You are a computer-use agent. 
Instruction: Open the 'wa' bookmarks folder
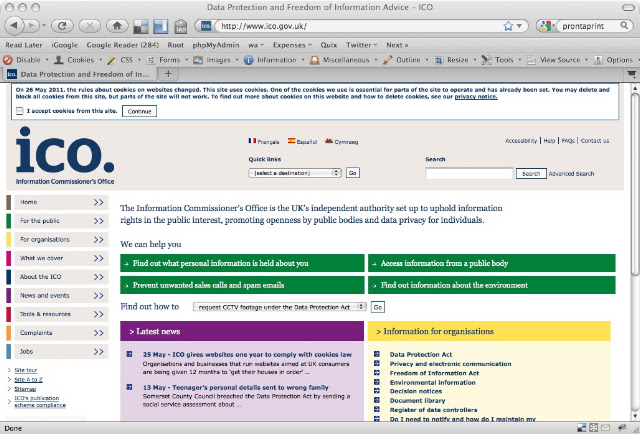[256, 45]
